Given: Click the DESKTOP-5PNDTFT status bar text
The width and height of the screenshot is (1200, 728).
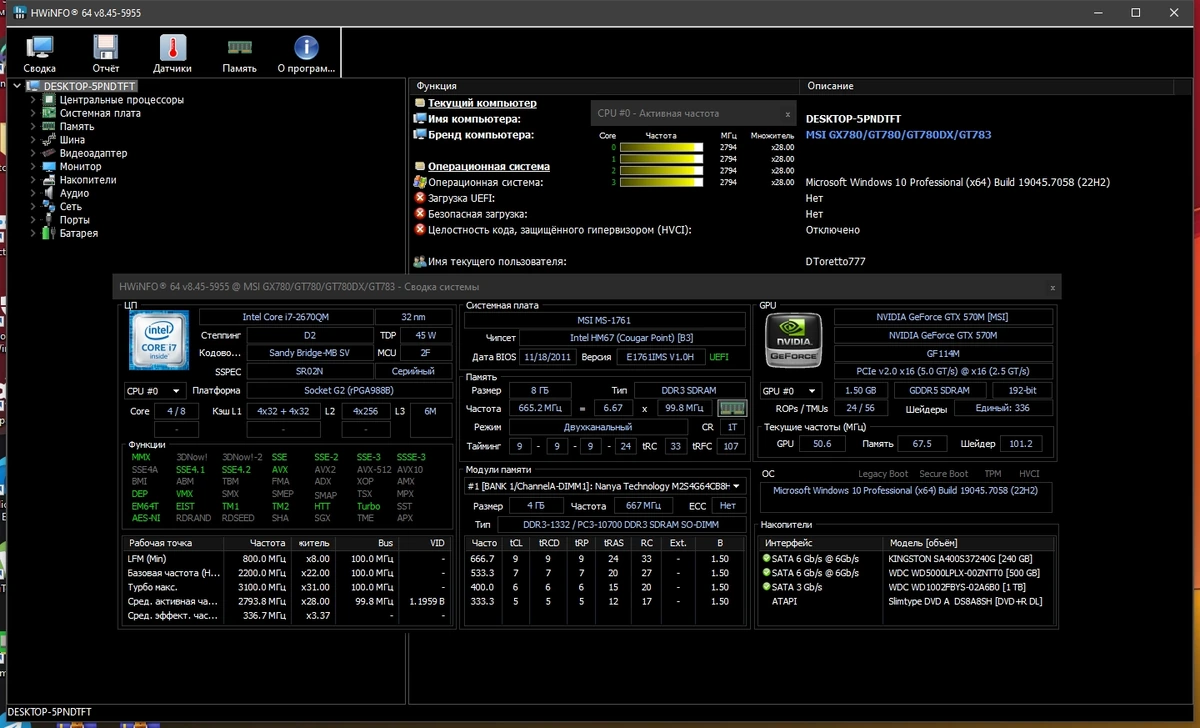Looking at the screenshot, I should click(x=51, y=712).
